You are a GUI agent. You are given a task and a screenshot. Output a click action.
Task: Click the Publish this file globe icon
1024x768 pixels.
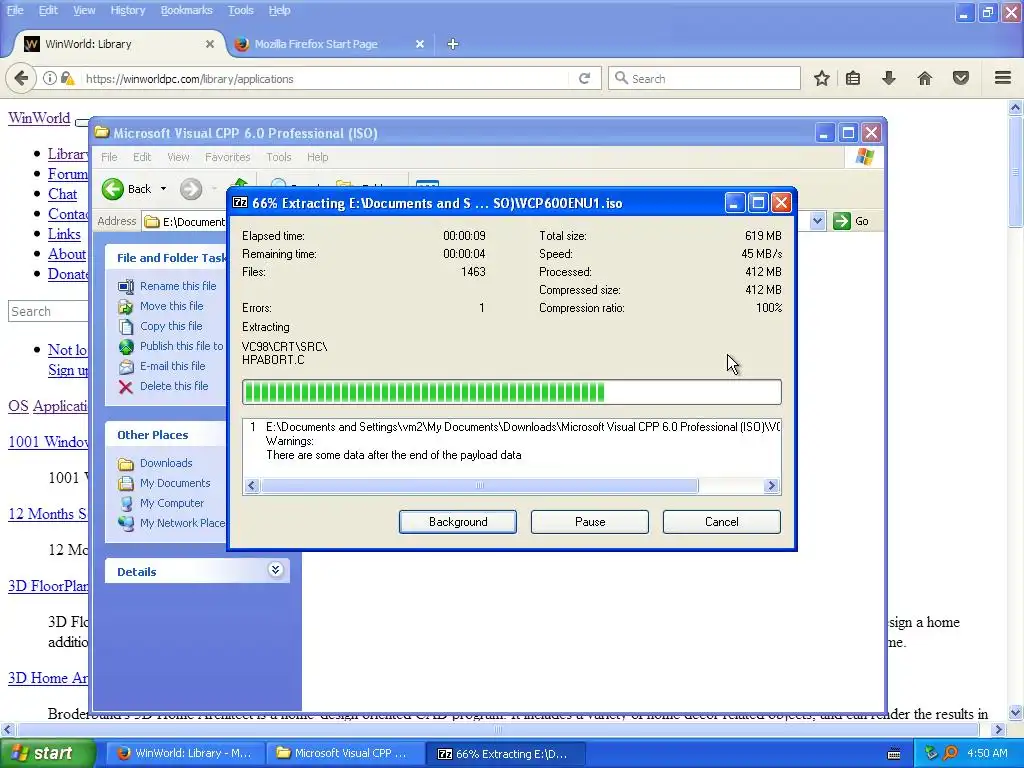click(125, 346)
